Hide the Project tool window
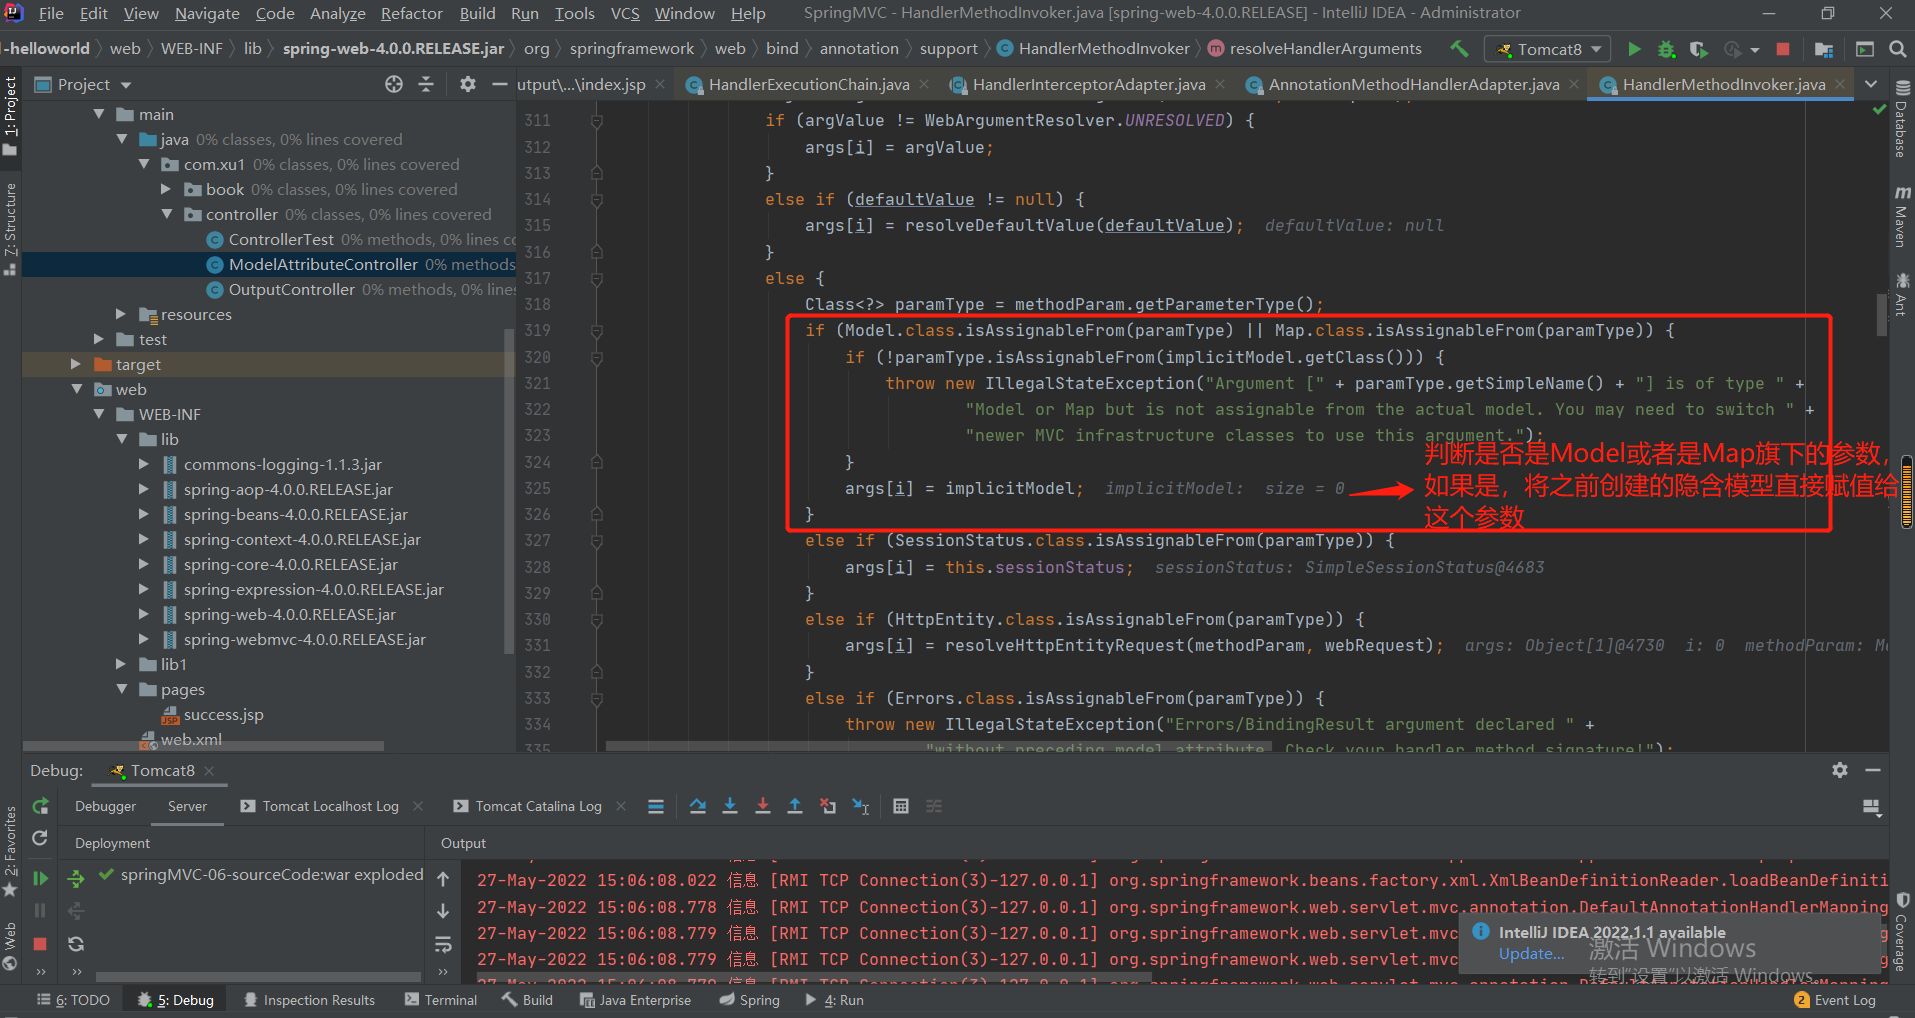1915x1018 pixels. pyautogui.click(x=499, y=85)
